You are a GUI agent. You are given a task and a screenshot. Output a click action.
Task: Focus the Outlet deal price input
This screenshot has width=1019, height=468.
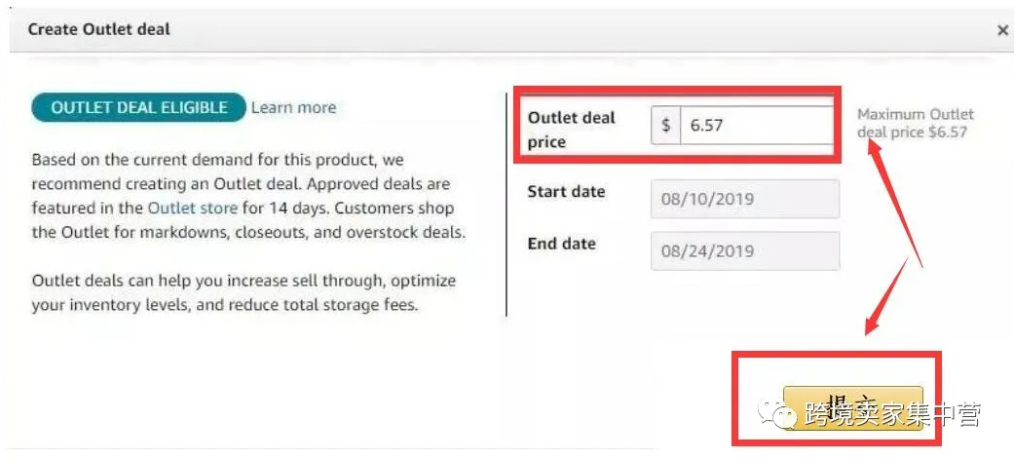pos(755,126)
